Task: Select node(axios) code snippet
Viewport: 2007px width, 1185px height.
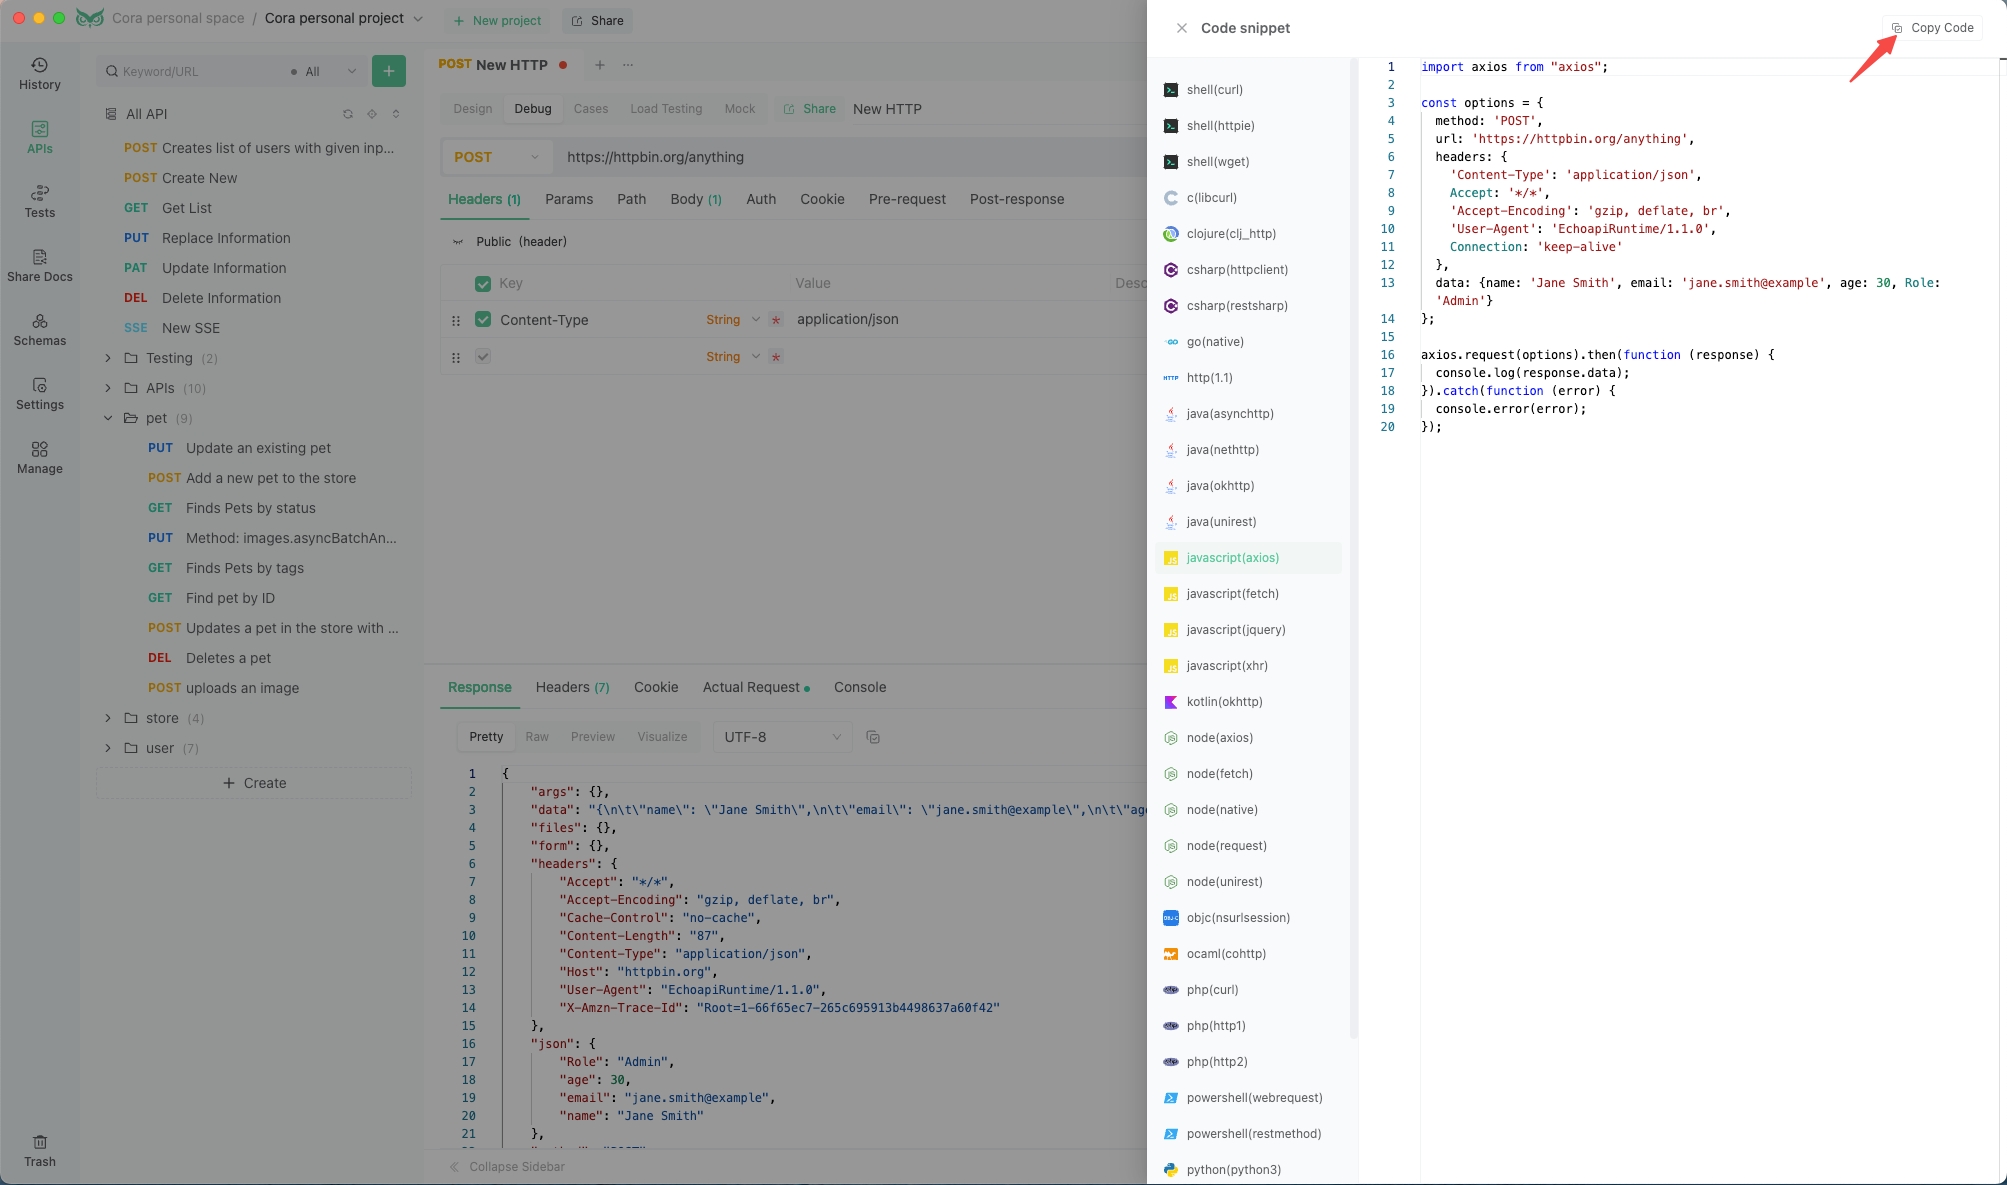Action: point(1220,738)
